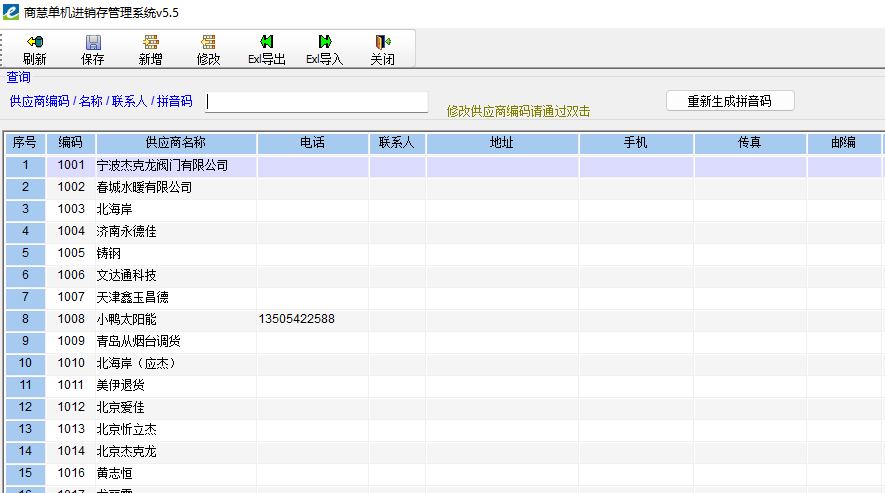The image size is (885, 493).
Task: Select supplier 济南永德佳
Action: coord(126,232)
